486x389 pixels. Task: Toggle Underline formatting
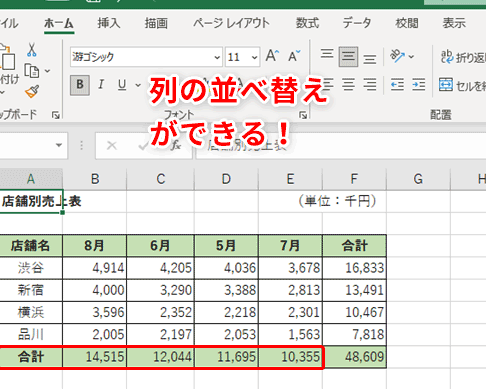(122, 85)
